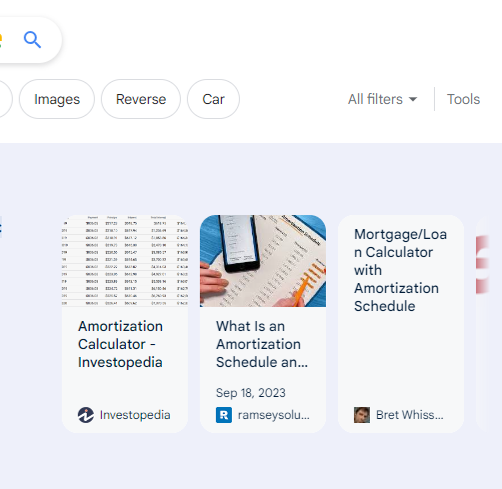The image size is (502, 489).
Task: Select the Reverse filter chip
Action: [x=141, y=99]
